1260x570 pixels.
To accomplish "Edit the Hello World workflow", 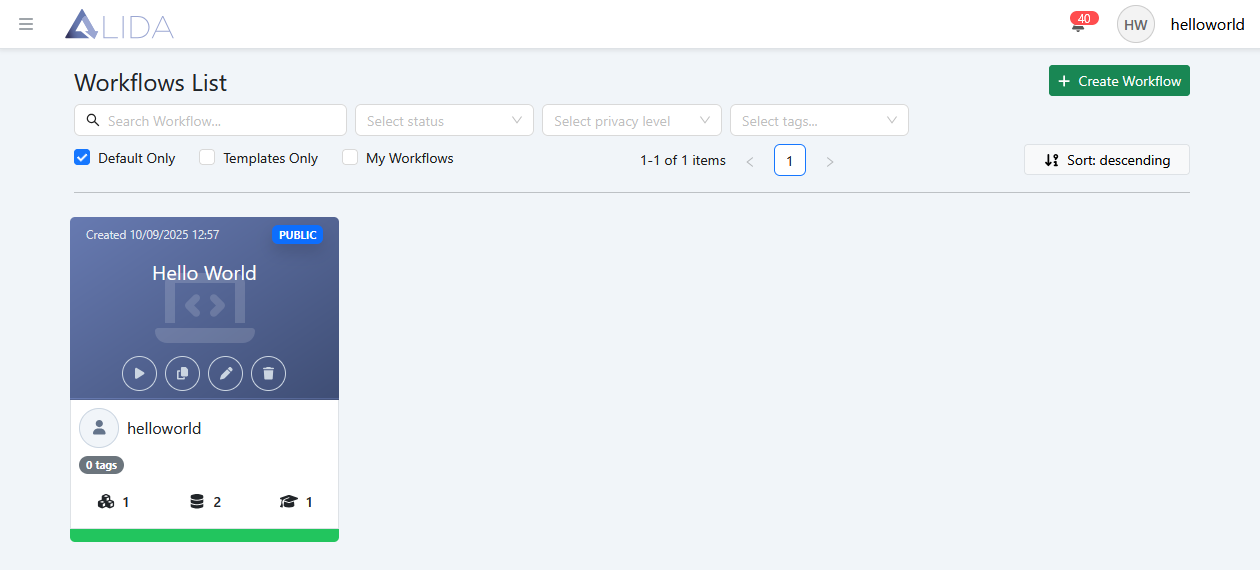I will (226, 373).
